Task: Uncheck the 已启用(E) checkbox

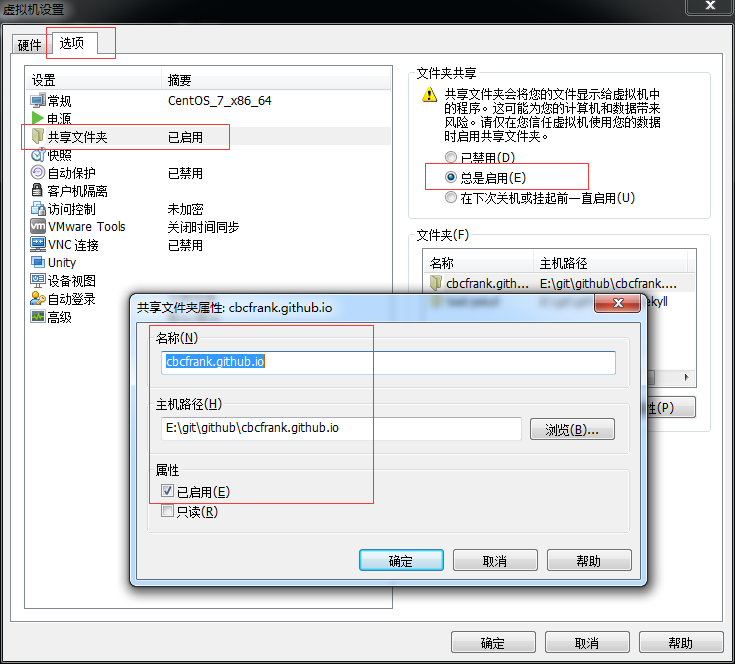Action: pyautogui.click(x=167, y=491)
